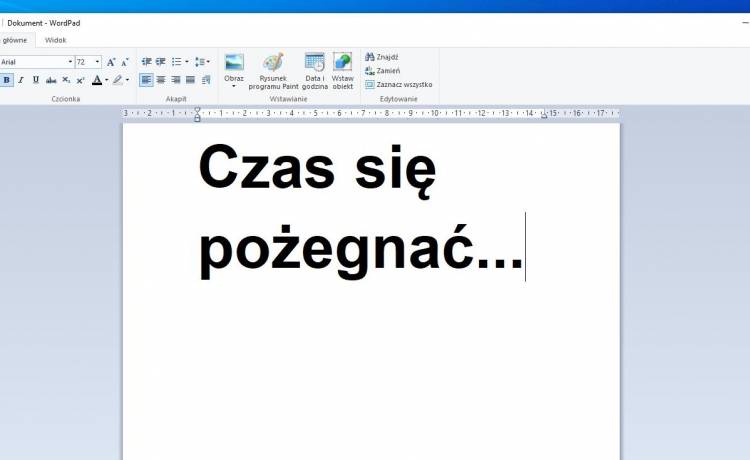Switch to the główne ribbon tab
Viewport: 750px width, 460px height.
(15, 40)
